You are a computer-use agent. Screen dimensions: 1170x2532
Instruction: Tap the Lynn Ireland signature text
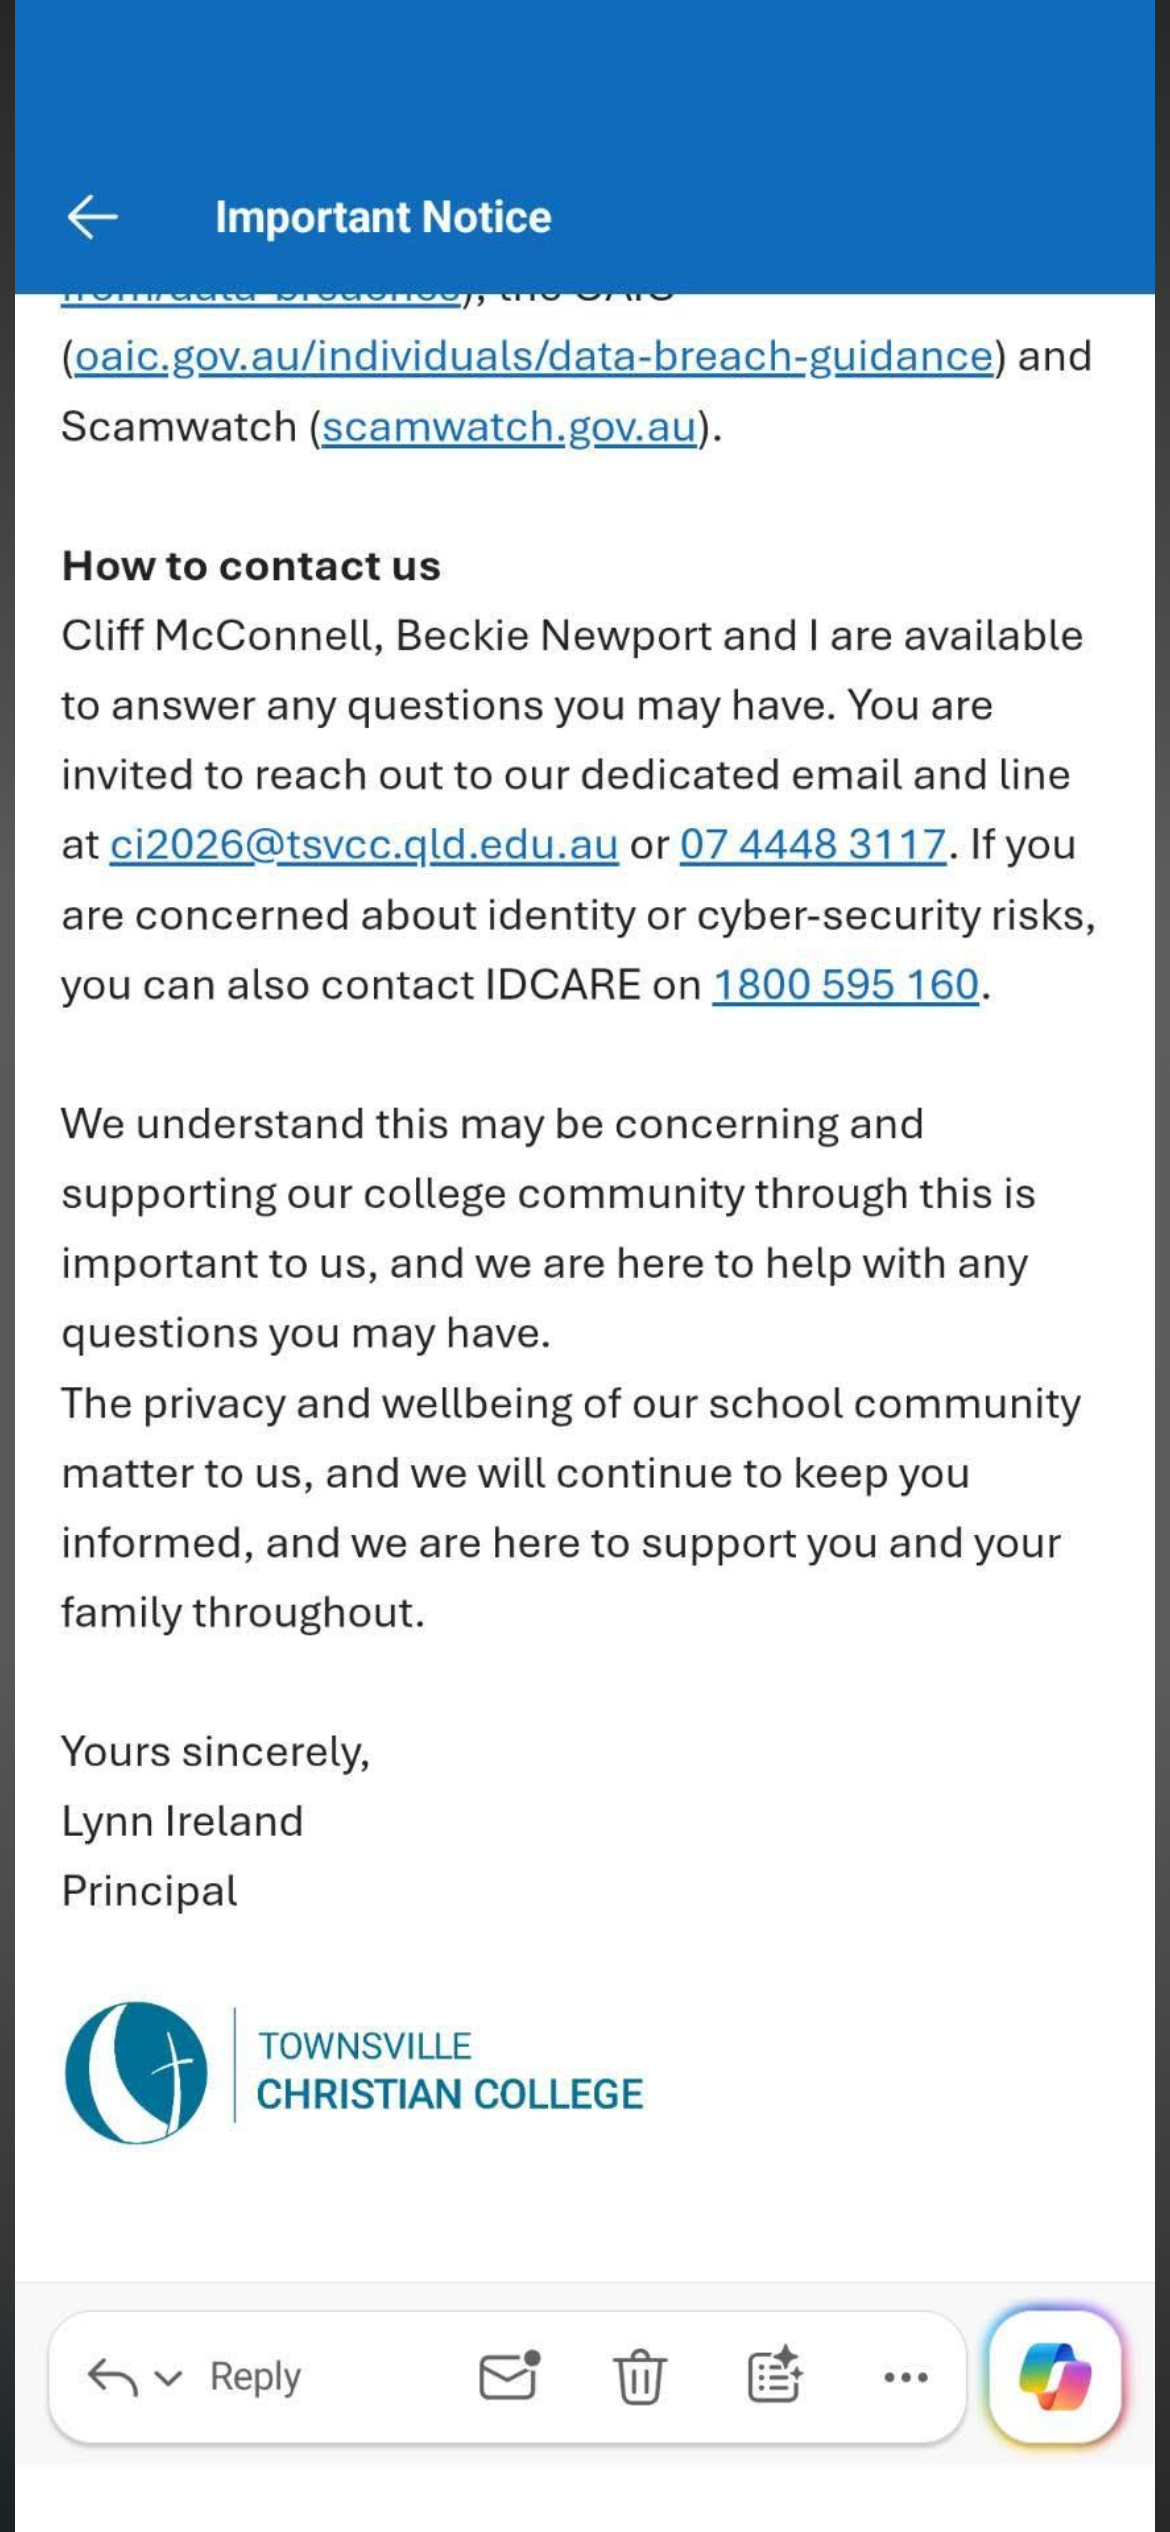coord(182,1821)
